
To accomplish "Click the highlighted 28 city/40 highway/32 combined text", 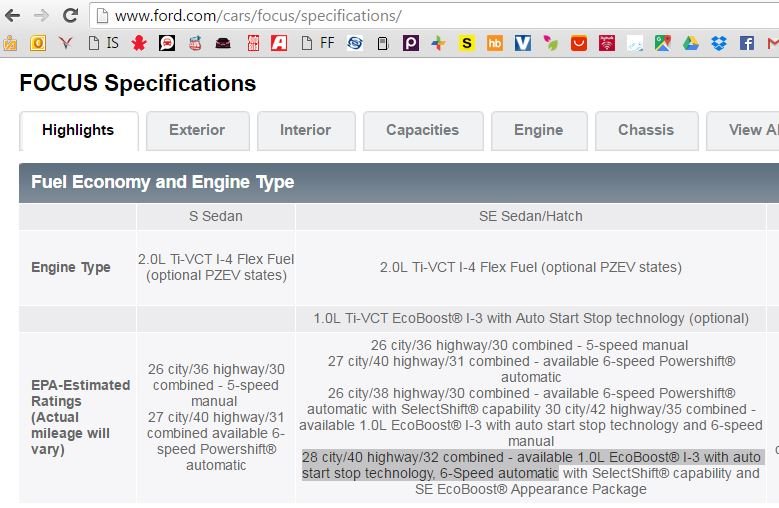I will tap(531, 465).
